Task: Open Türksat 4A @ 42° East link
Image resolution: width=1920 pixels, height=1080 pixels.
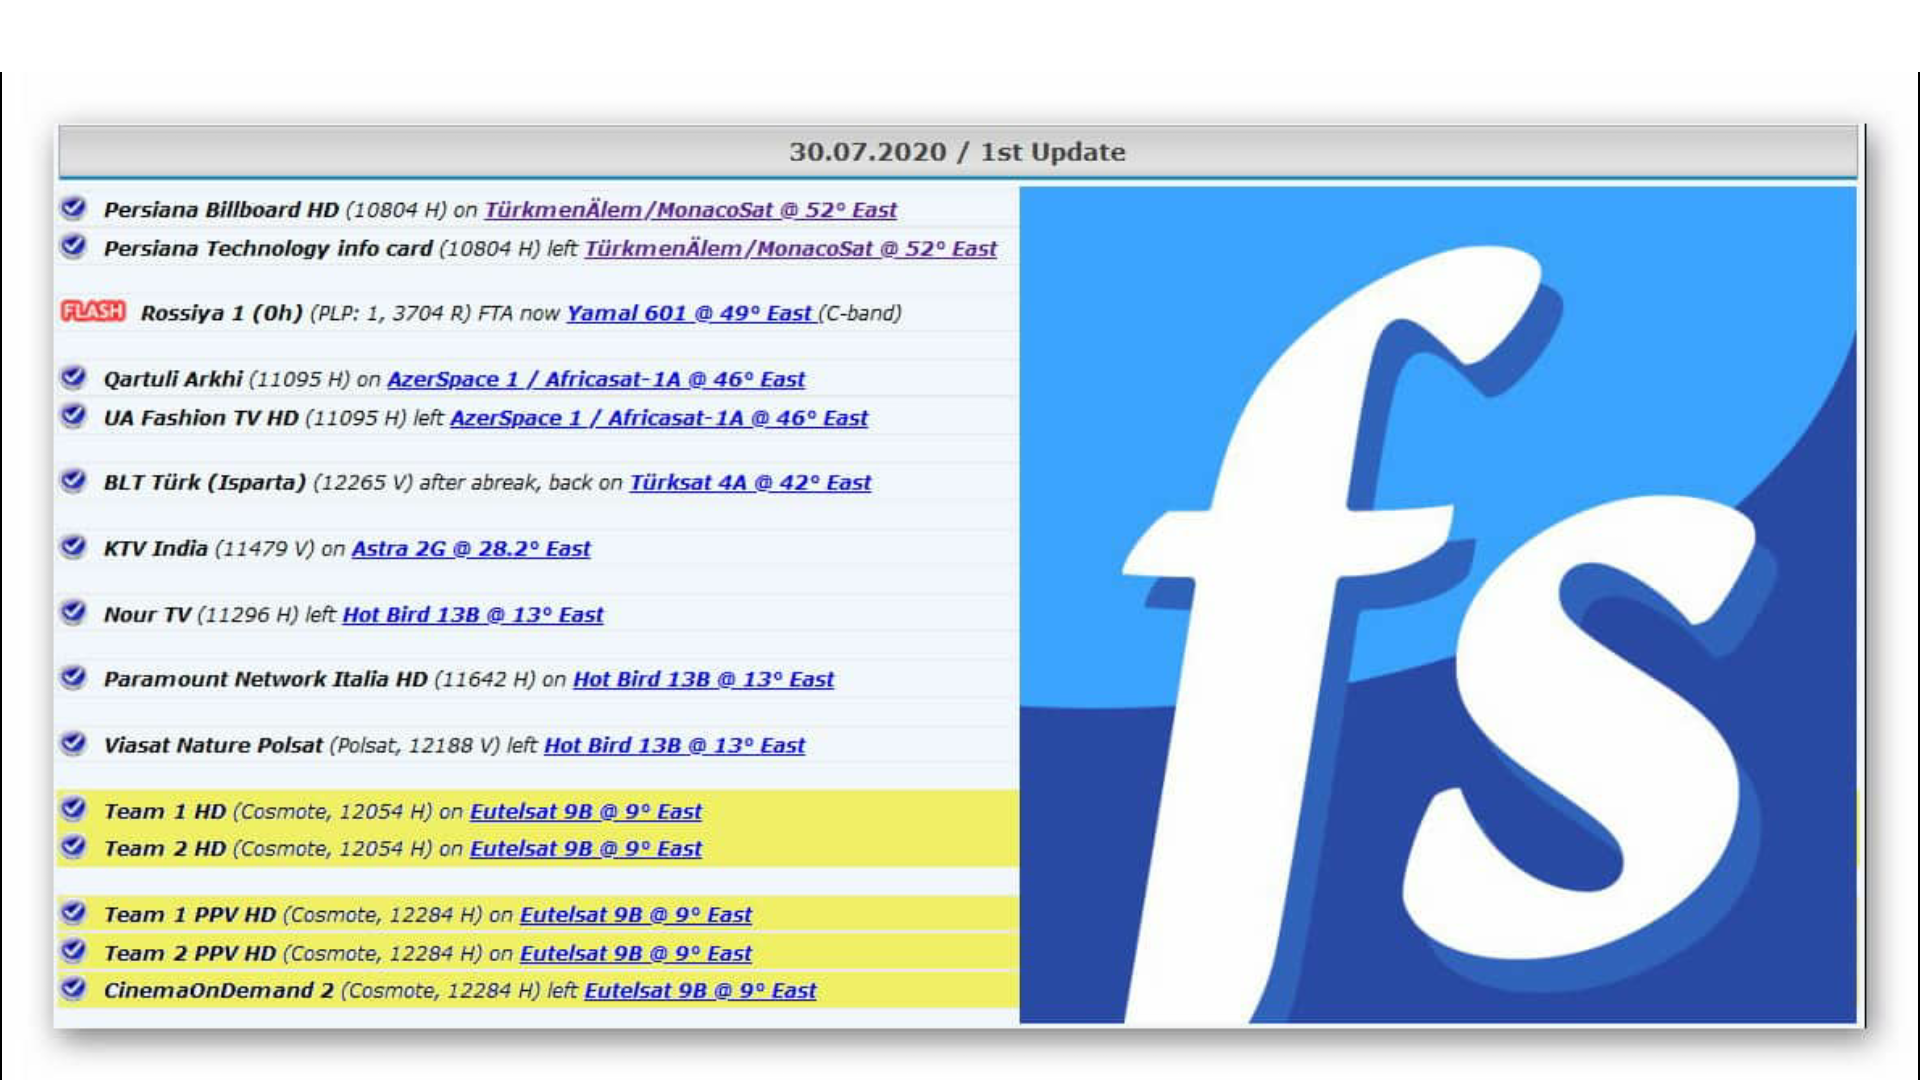Action: pos(750,483)
